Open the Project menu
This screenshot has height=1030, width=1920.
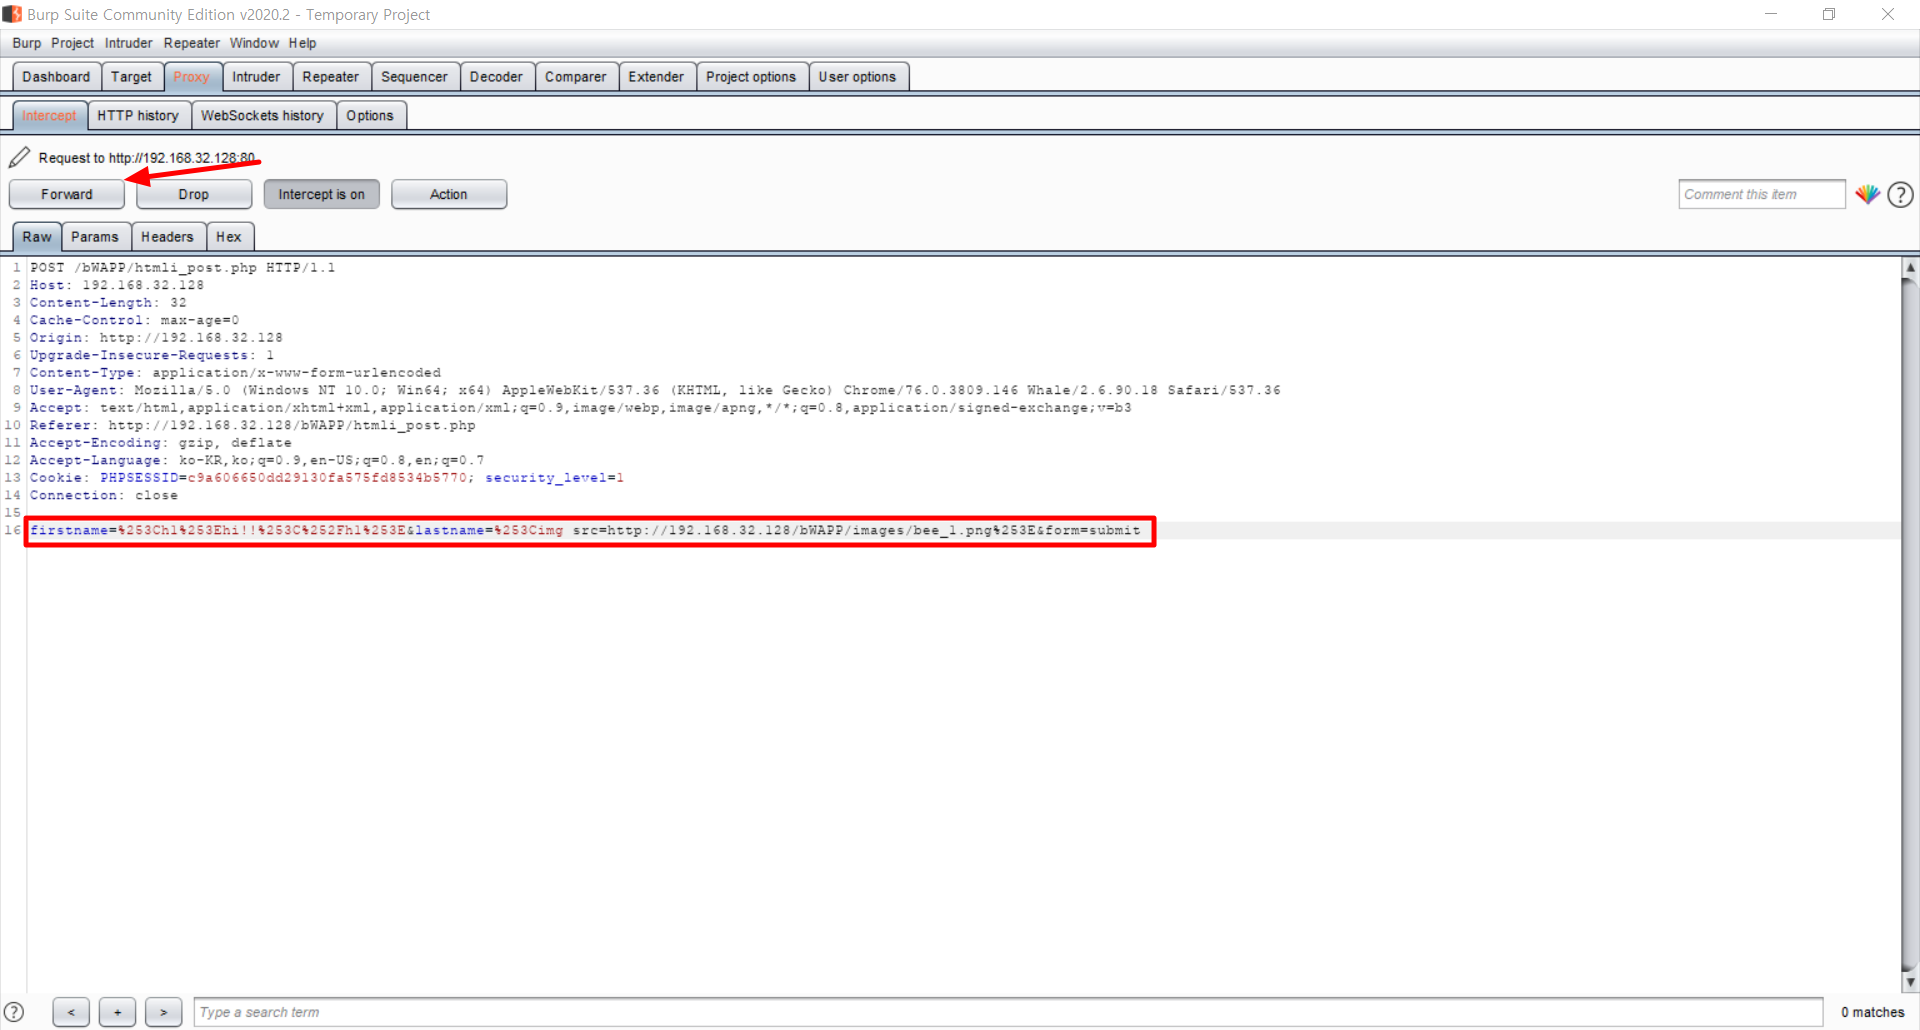pyautogui.click(x=72, y=43)
